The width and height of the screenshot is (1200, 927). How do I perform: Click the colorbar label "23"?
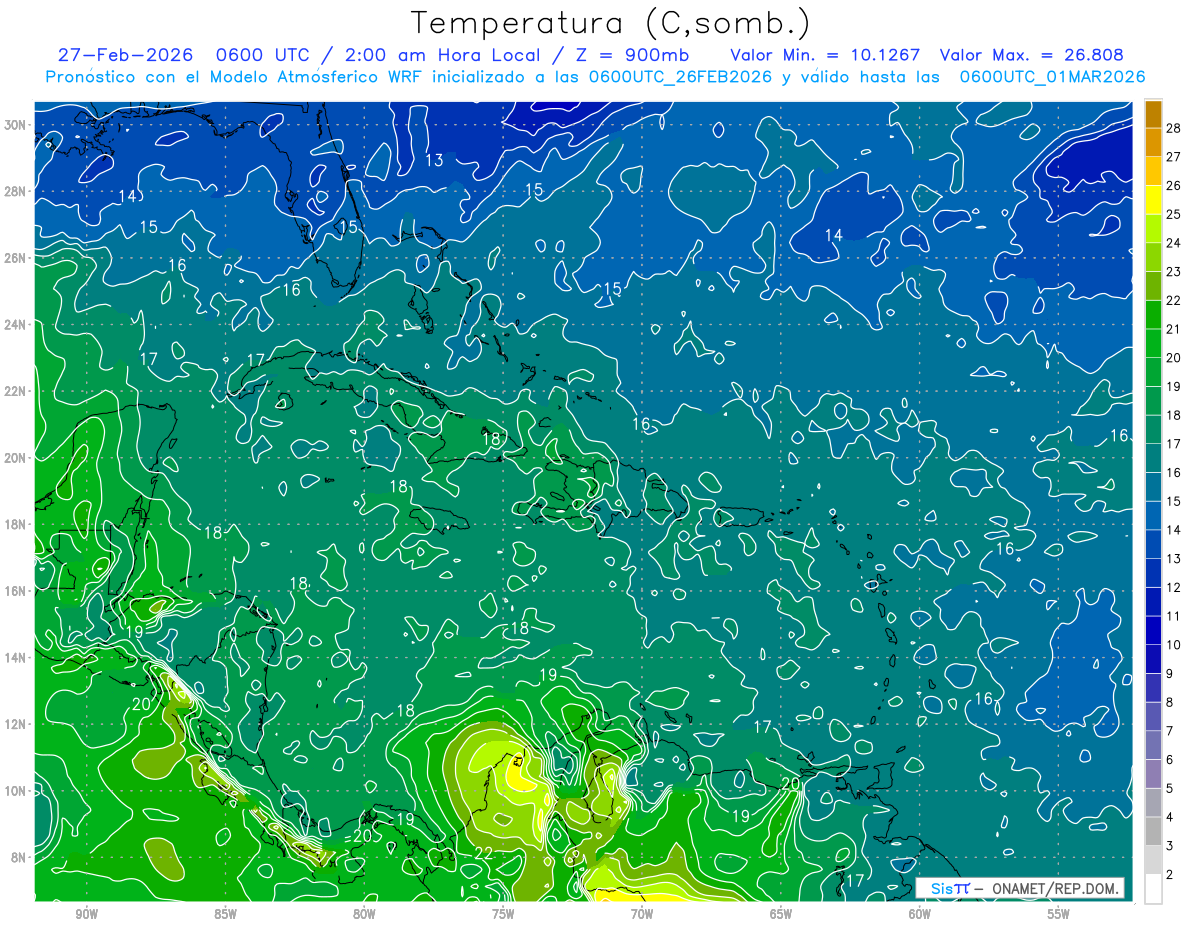pyautogui.click(x=1174, y=271)
